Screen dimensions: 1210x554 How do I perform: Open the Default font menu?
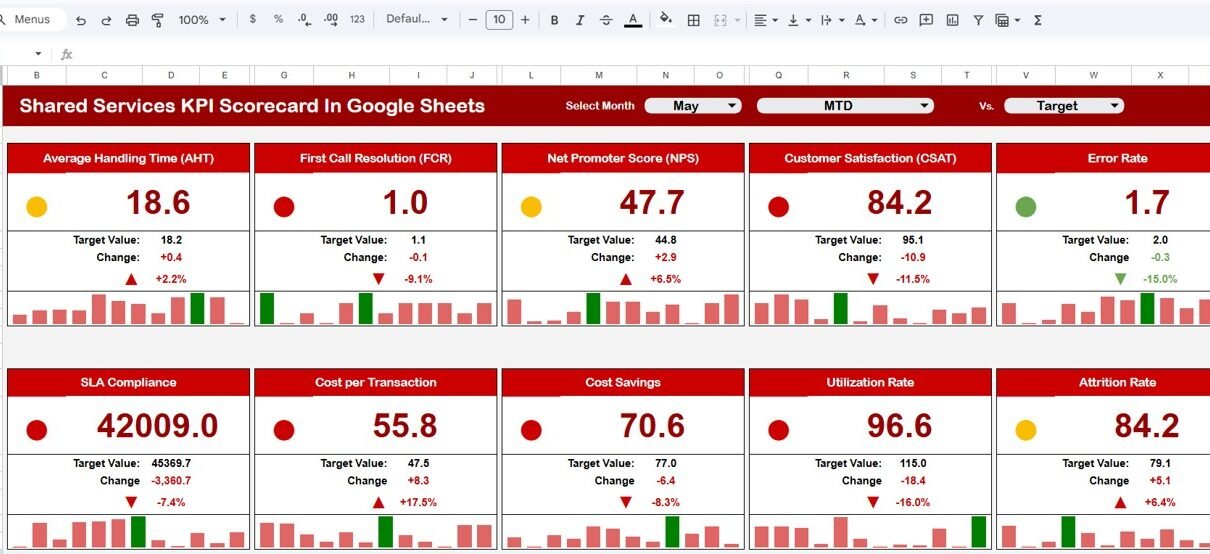coord(417,20)
